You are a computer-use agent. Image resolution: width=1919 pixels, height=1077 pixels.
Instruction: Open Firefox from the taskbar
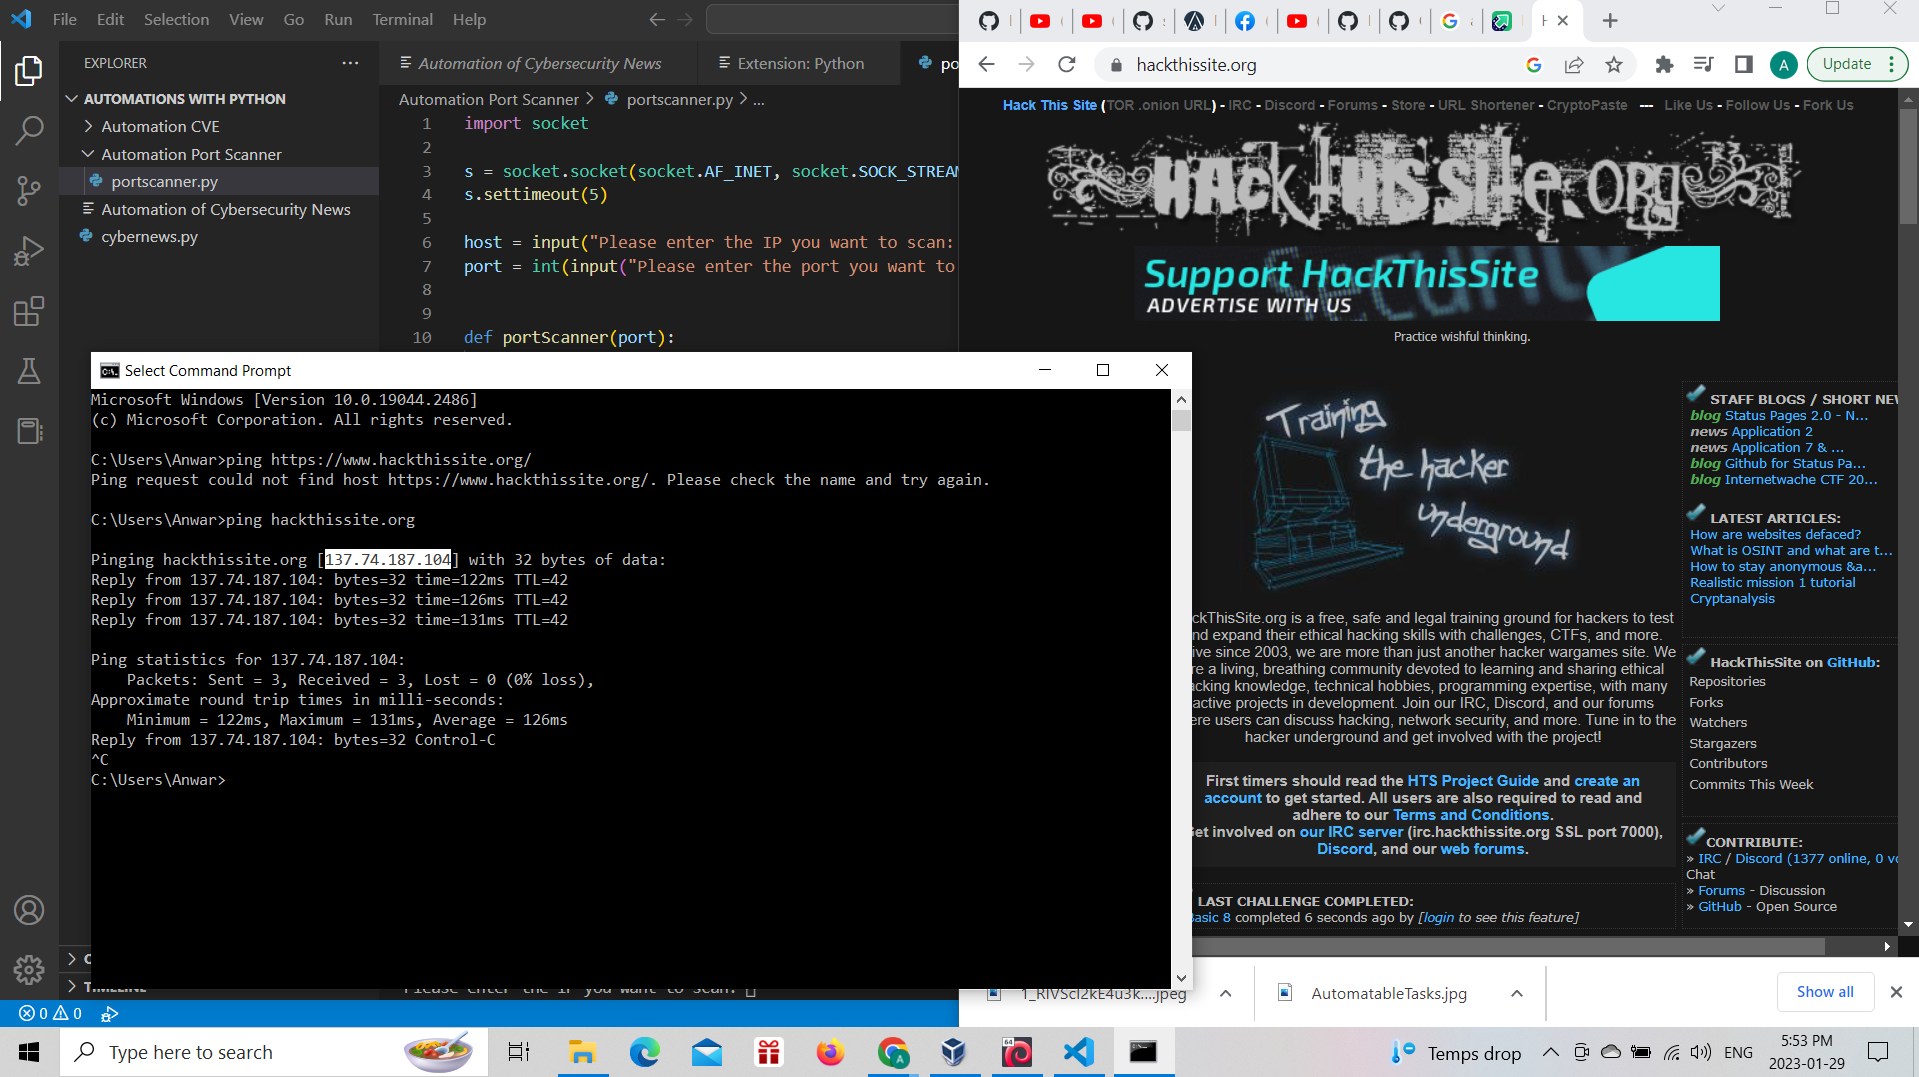[x=830, y=1052]
